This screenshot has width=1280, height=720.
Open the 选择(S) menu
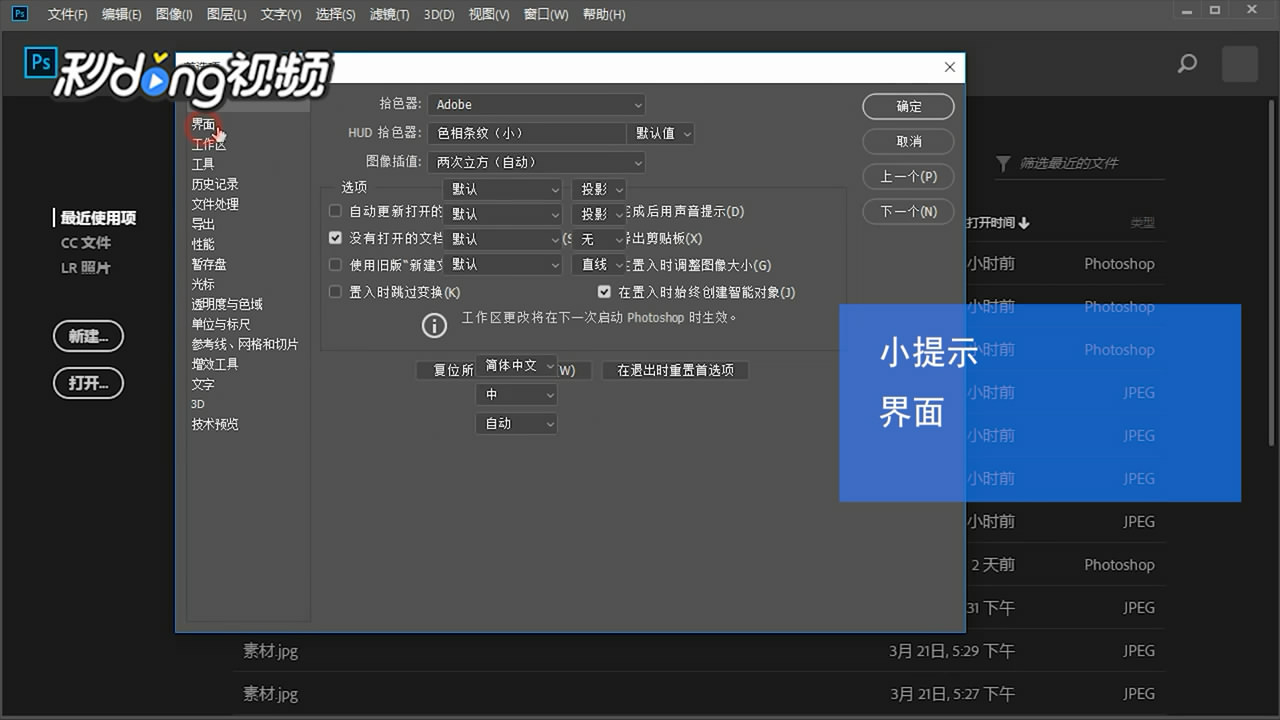coord(335,14)
